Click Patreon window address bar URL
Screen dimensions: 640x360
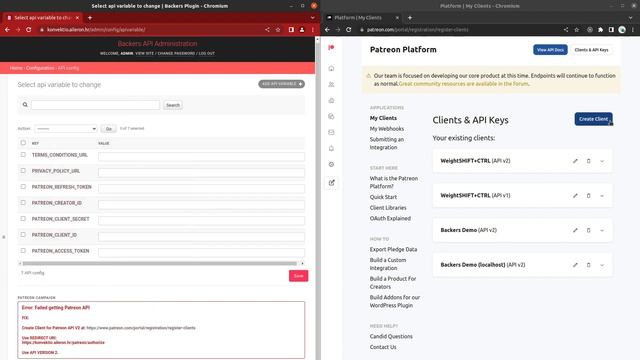(417, 29)
